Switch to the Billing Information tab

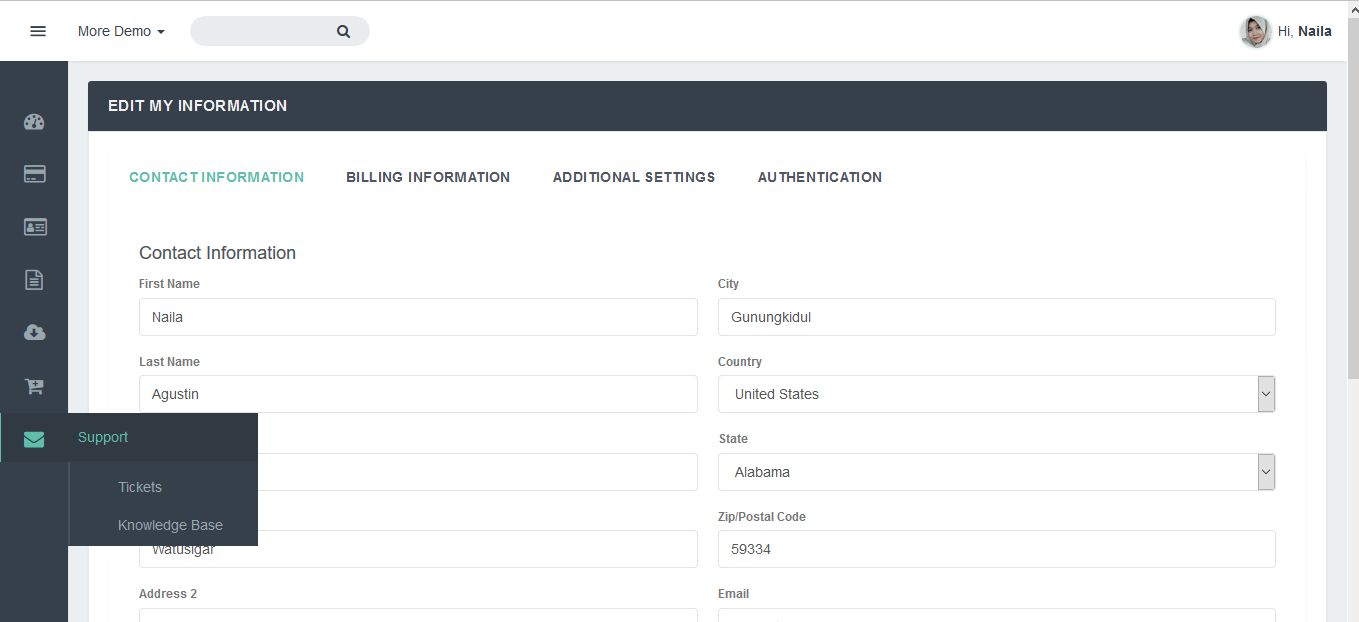click(x=428, y=177)
